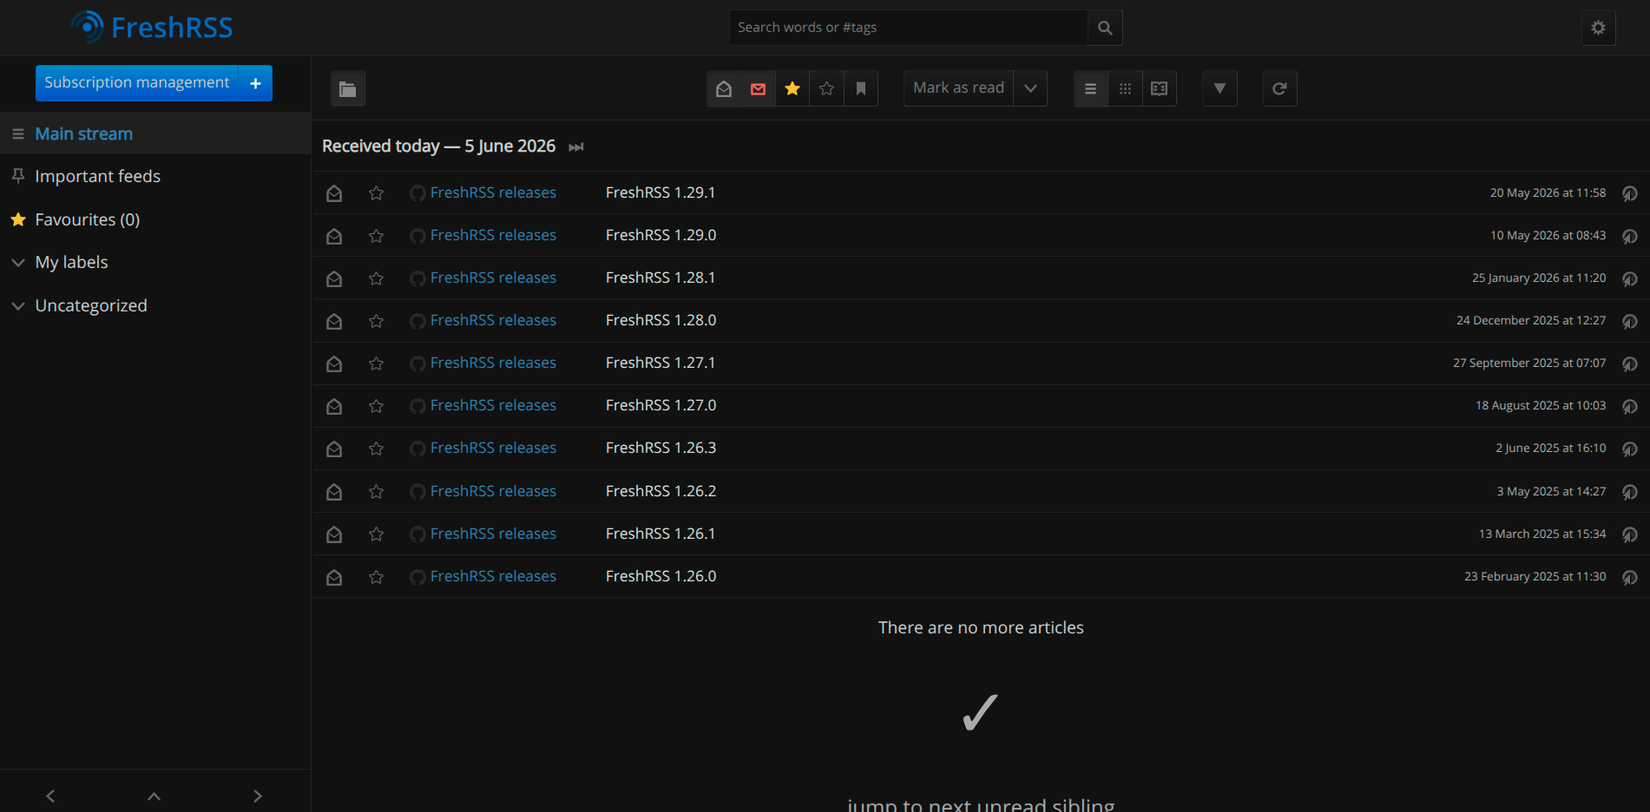Open the FreshRSS 1.29.1 article website icon

[x=1630, y=193]
